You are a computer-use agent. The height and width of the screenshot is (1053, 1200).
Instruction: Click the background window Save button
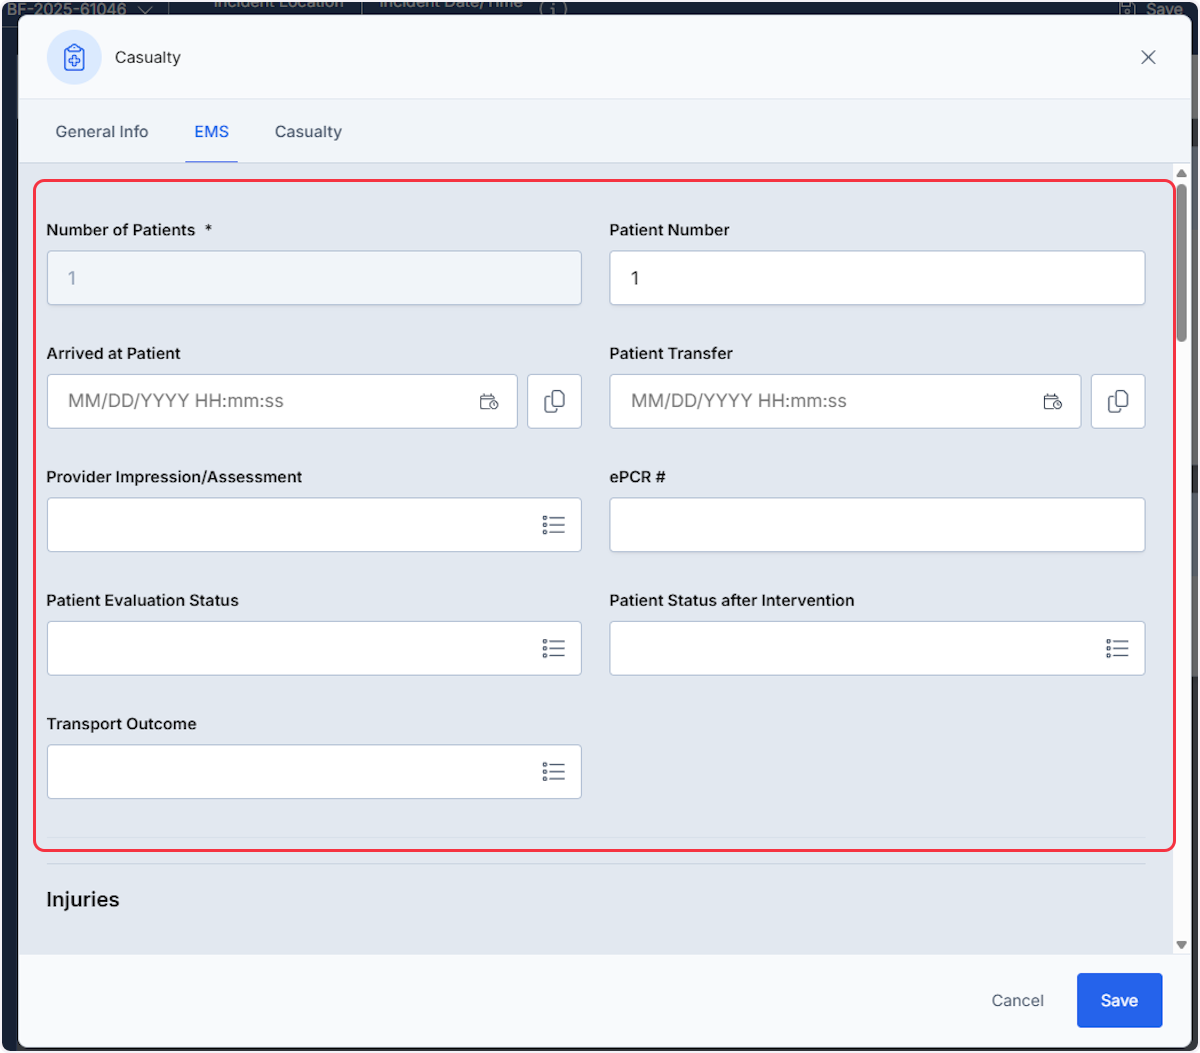1151,8
